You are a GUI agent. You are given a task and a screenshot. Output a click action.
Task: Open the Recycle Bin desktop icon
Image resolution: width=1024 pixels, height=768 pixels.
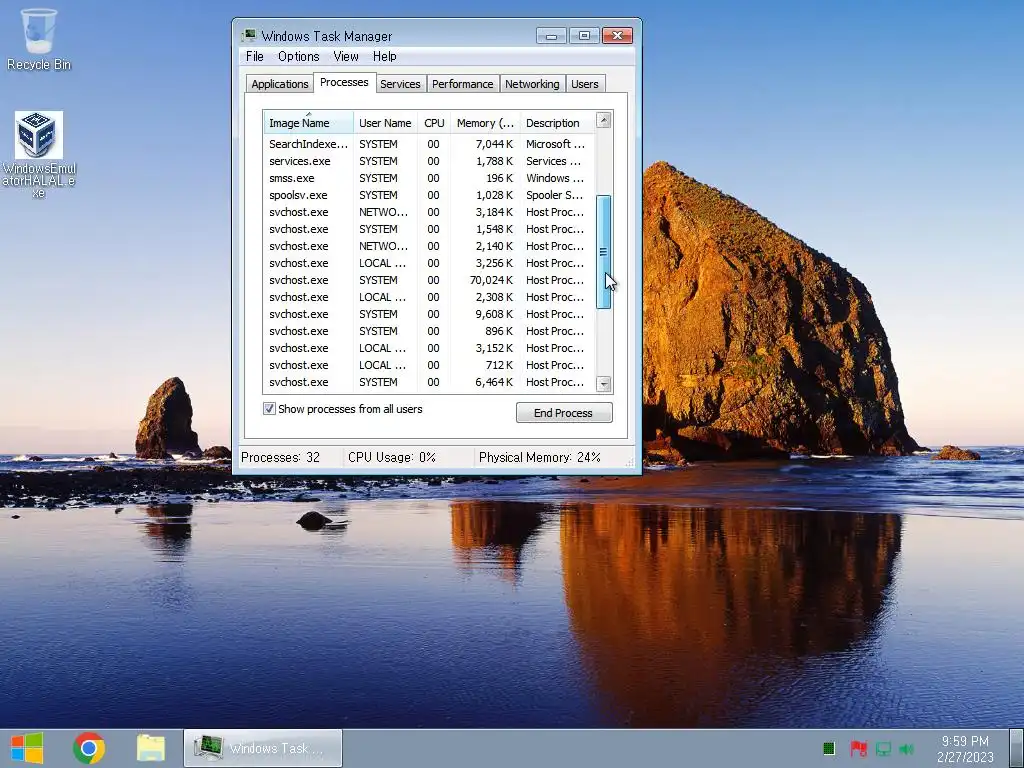pyautogui.click(x=39, y=39)
